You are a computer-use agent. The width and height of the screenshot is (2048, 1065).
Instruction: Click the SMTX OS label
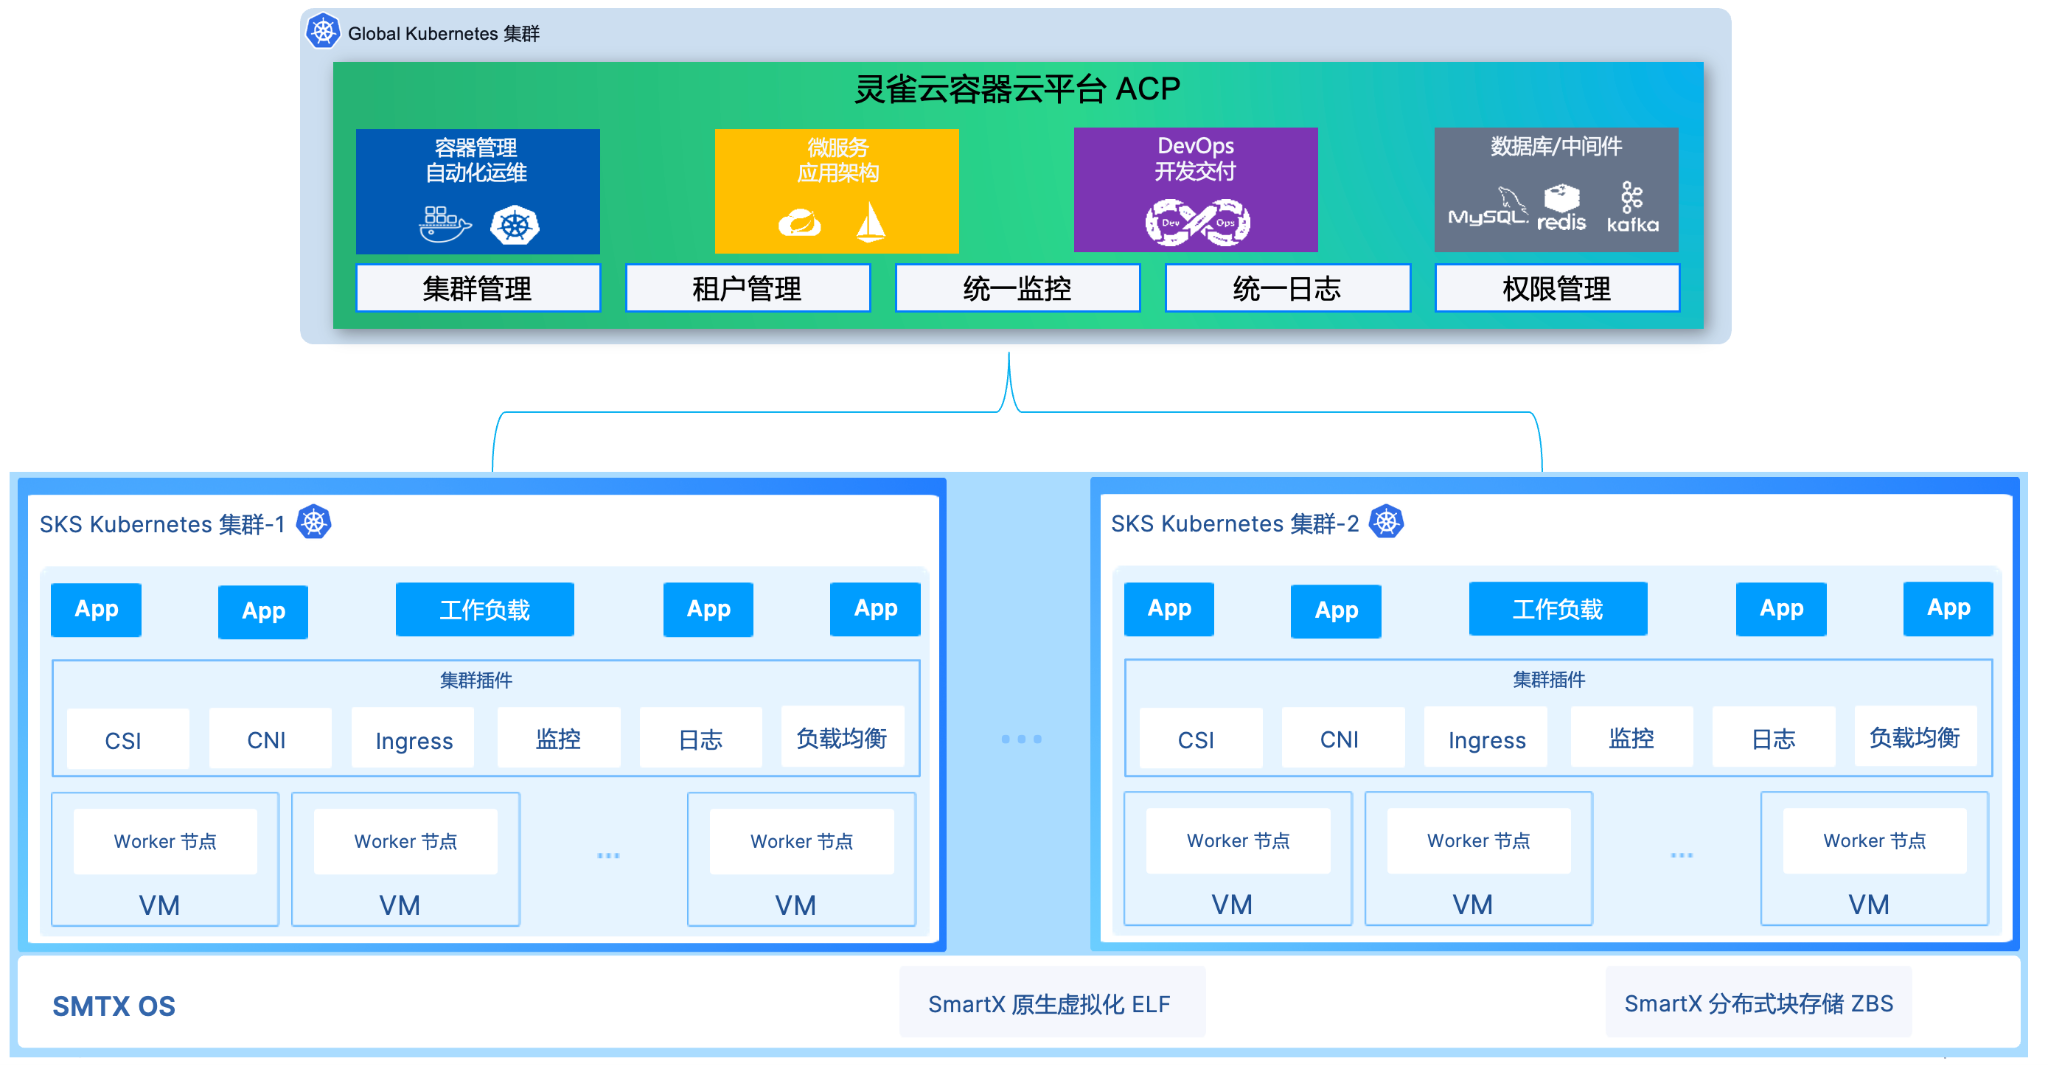point(114,1006)
